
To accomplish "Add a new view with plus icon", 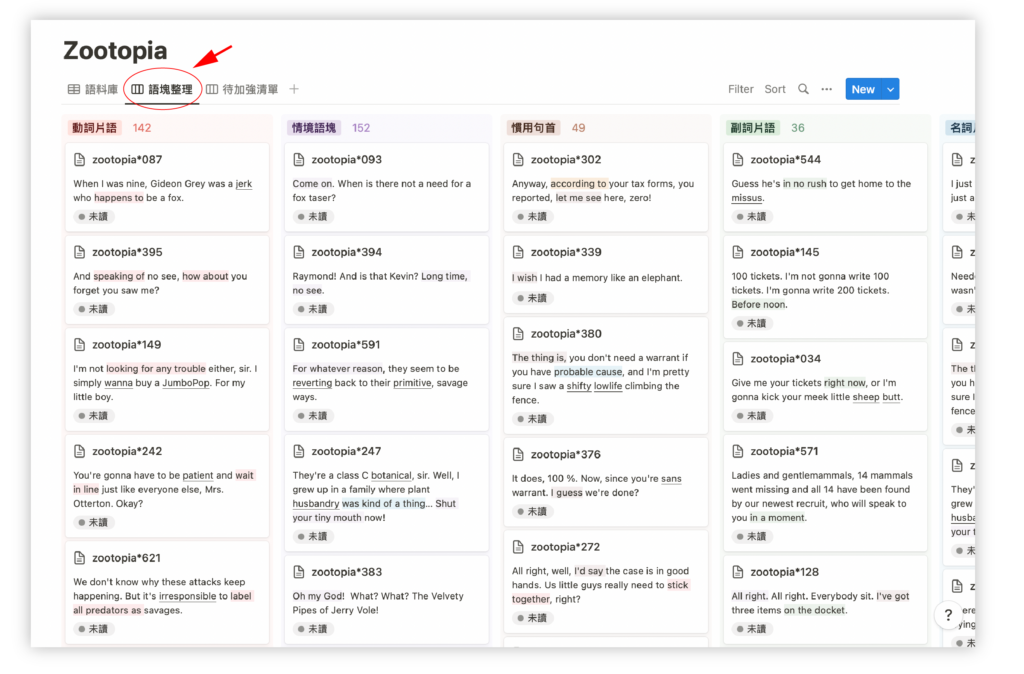I will (294, 89).
